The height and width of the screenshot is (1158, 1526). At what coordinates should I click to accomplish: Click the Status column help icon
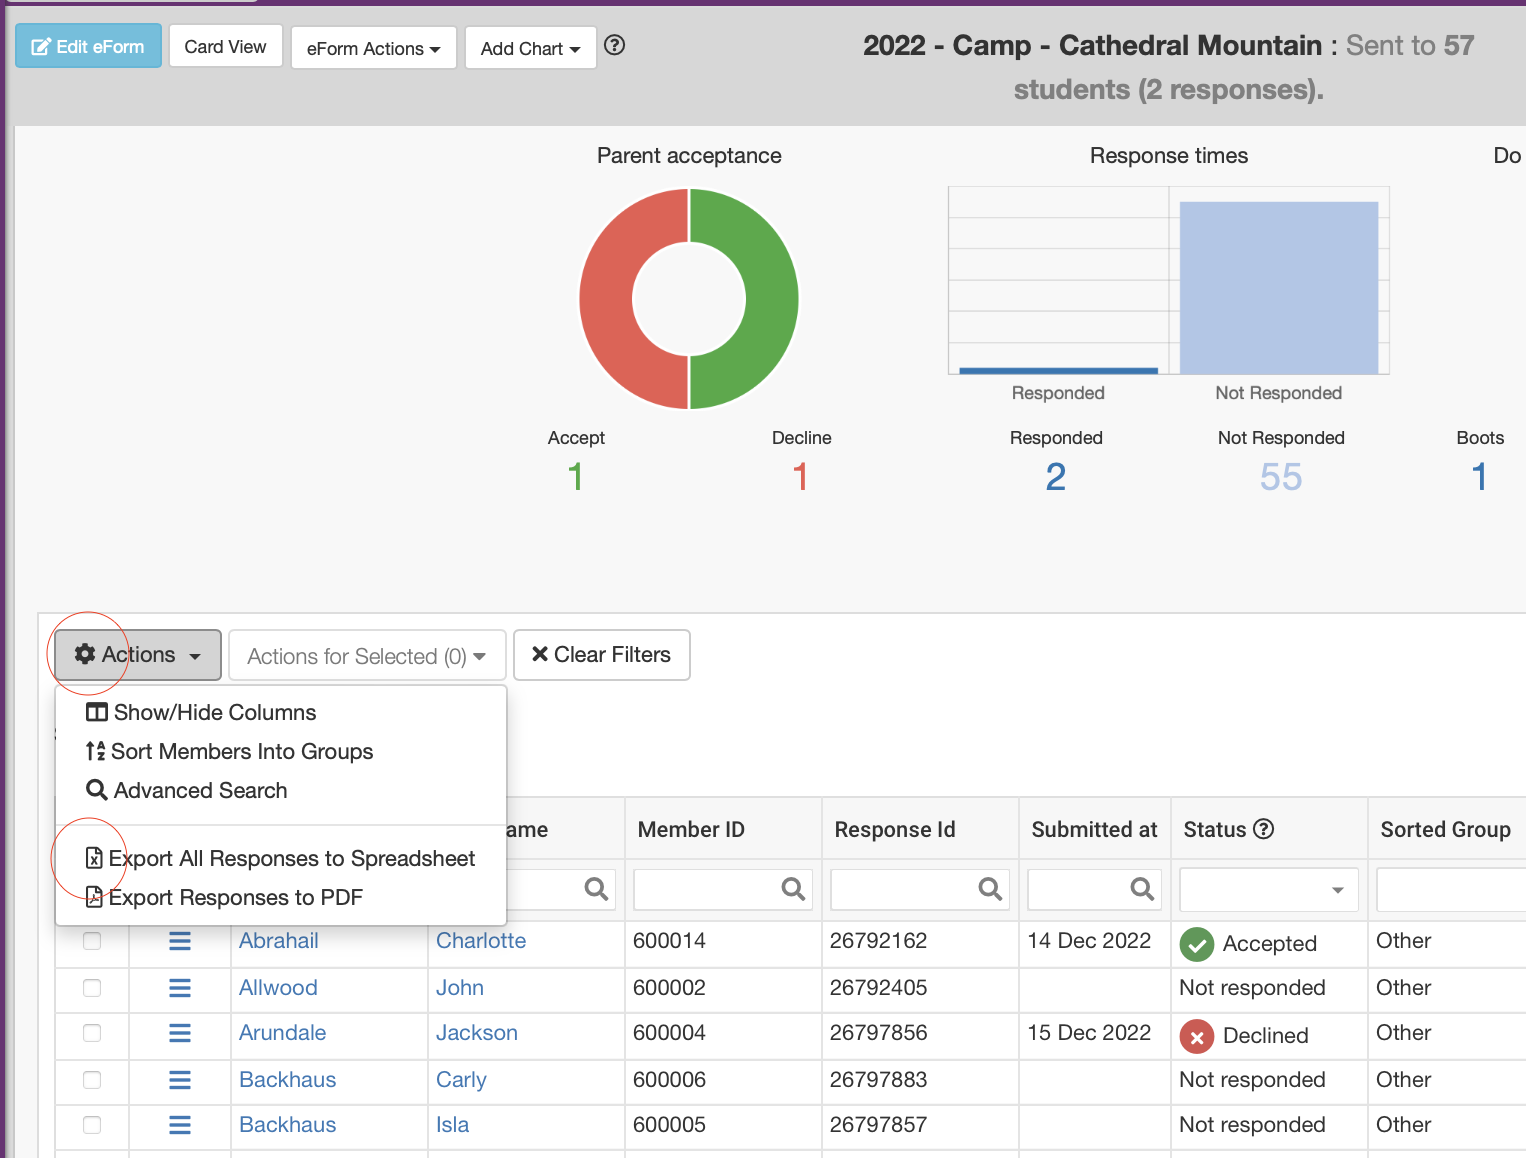tap(1264, 829)
